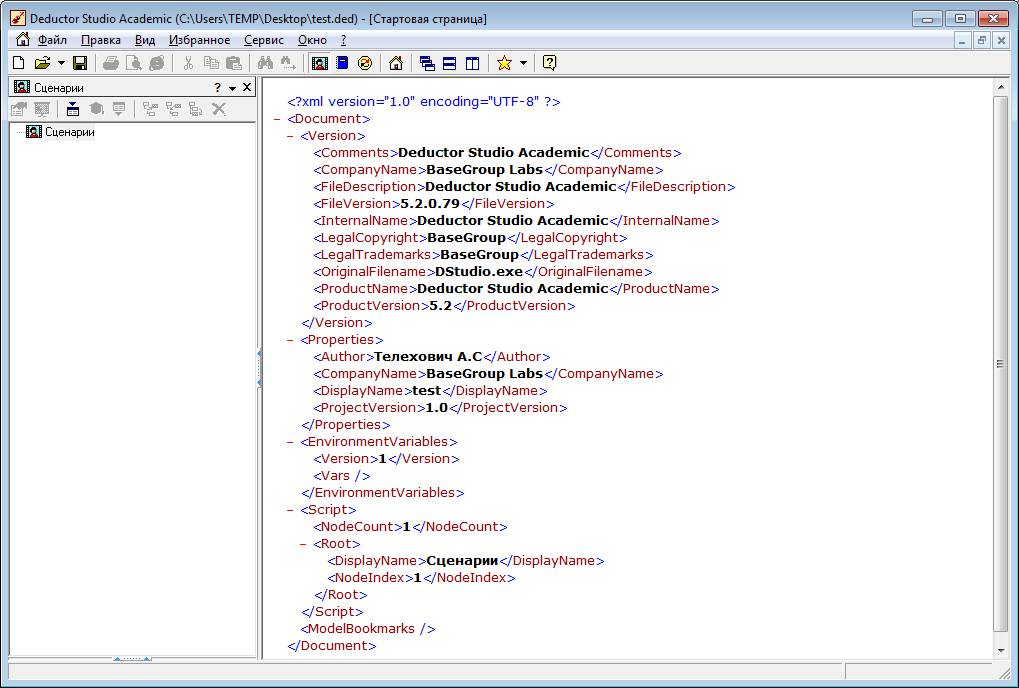The width and height of the screenshot is (1019, 688).
Task: Go to the start page house icon
Action: 396,63
